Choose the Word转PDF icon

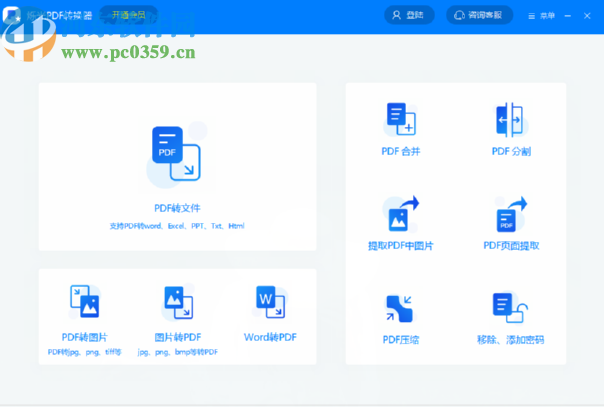tap(270, 302)
